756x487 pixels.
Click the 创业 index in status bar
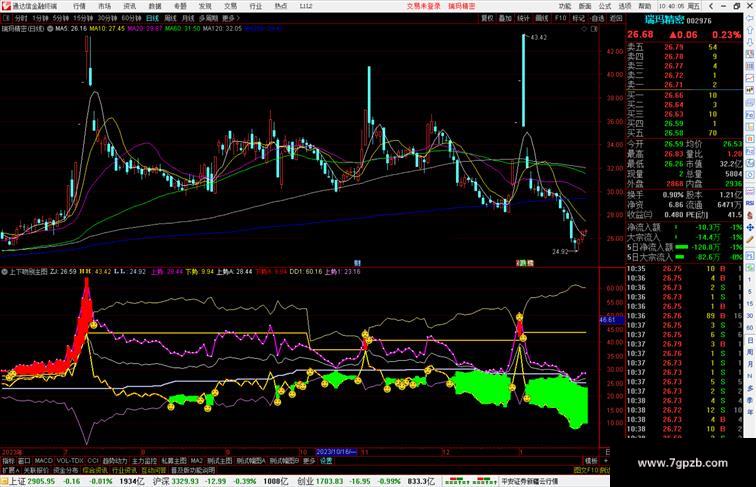305,481
